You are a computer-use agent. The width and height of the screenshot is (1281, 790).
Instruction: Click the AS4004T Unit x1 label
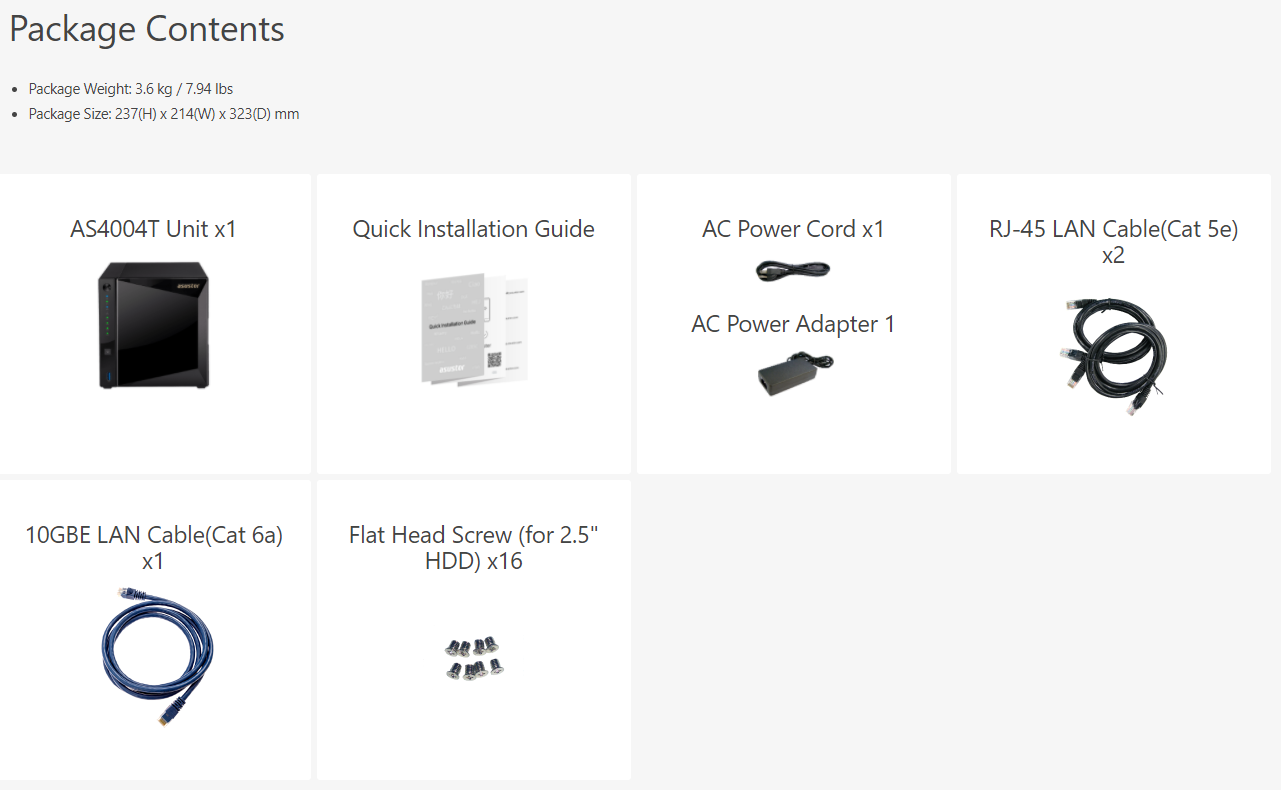pos(153,229)
